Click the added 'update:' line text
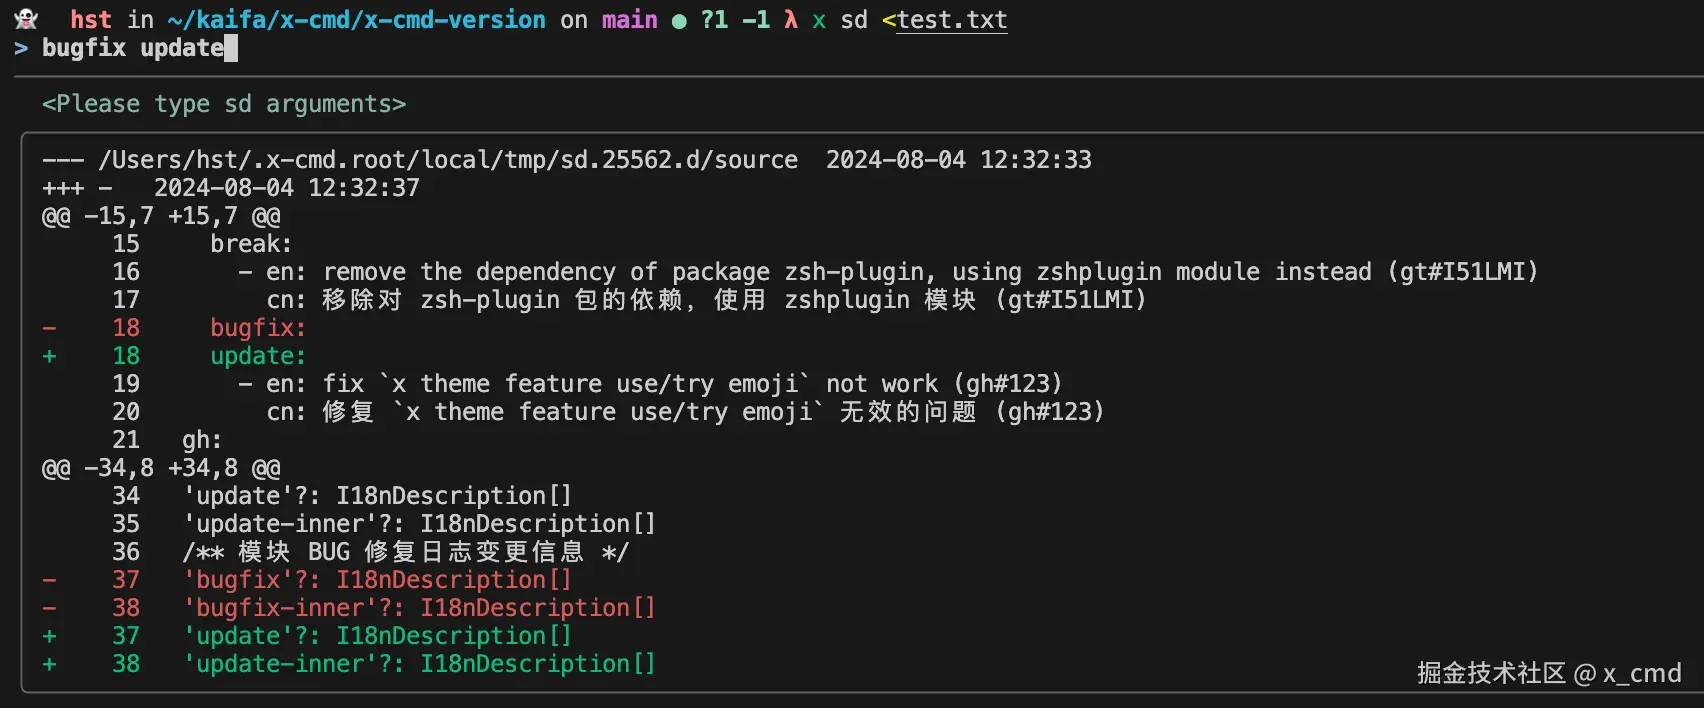 pos(258,356)
